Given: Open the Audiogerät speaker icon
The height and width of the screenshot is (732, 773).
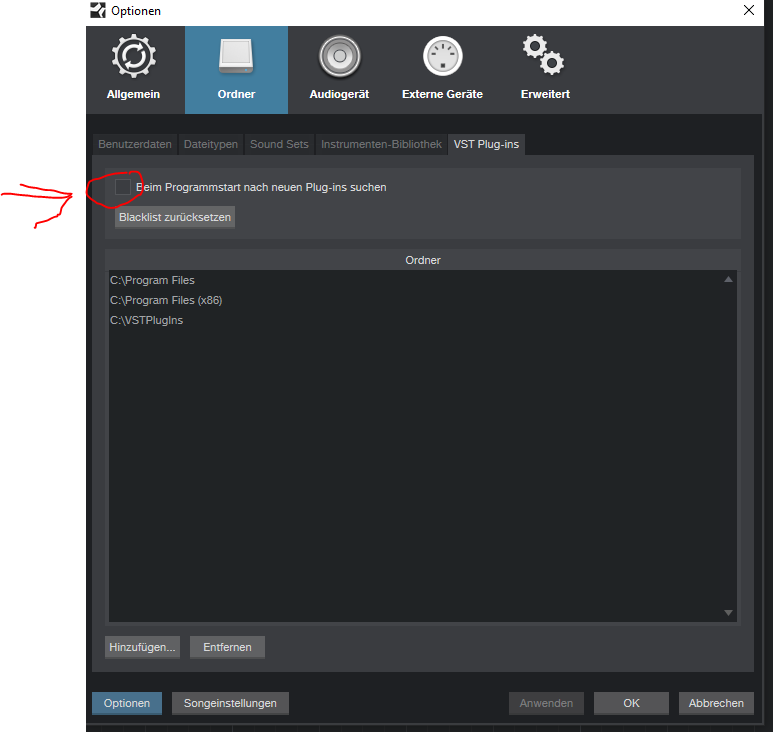Looking at the screenshot, I should [x=339, y=59].
